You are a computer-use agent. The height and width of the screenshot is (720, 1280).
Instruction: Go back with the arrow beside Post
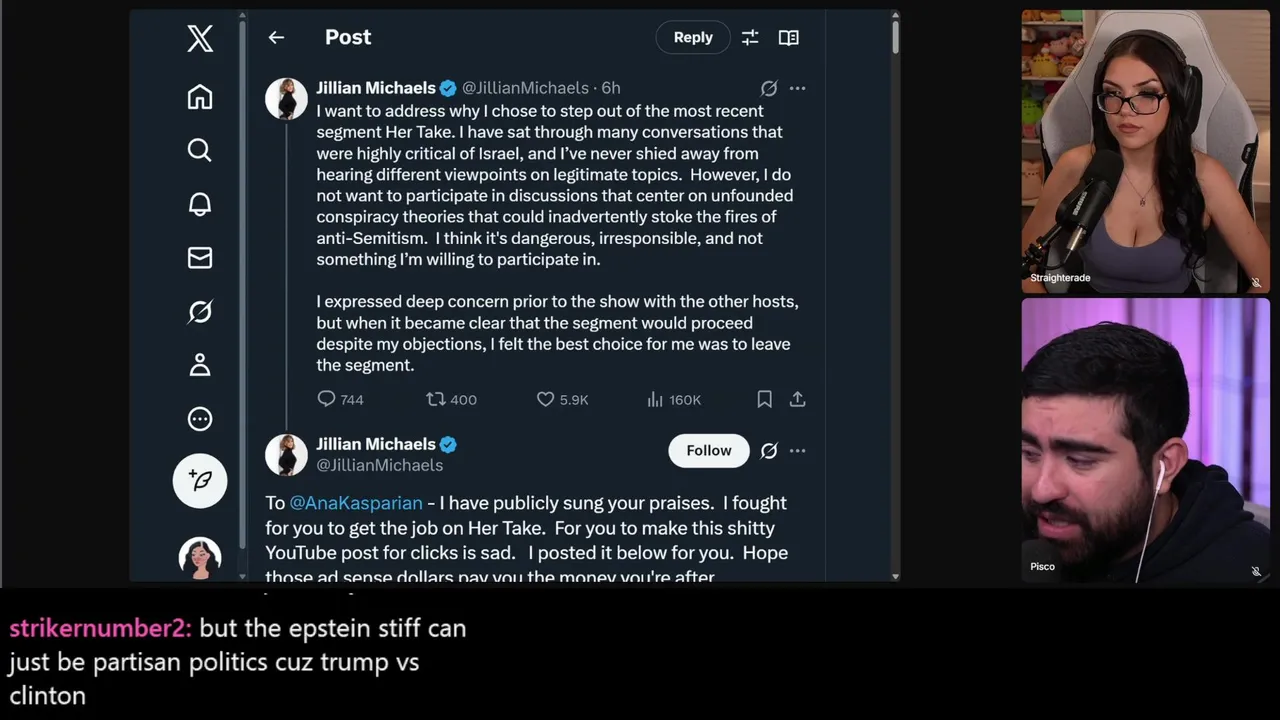point(276,38)
